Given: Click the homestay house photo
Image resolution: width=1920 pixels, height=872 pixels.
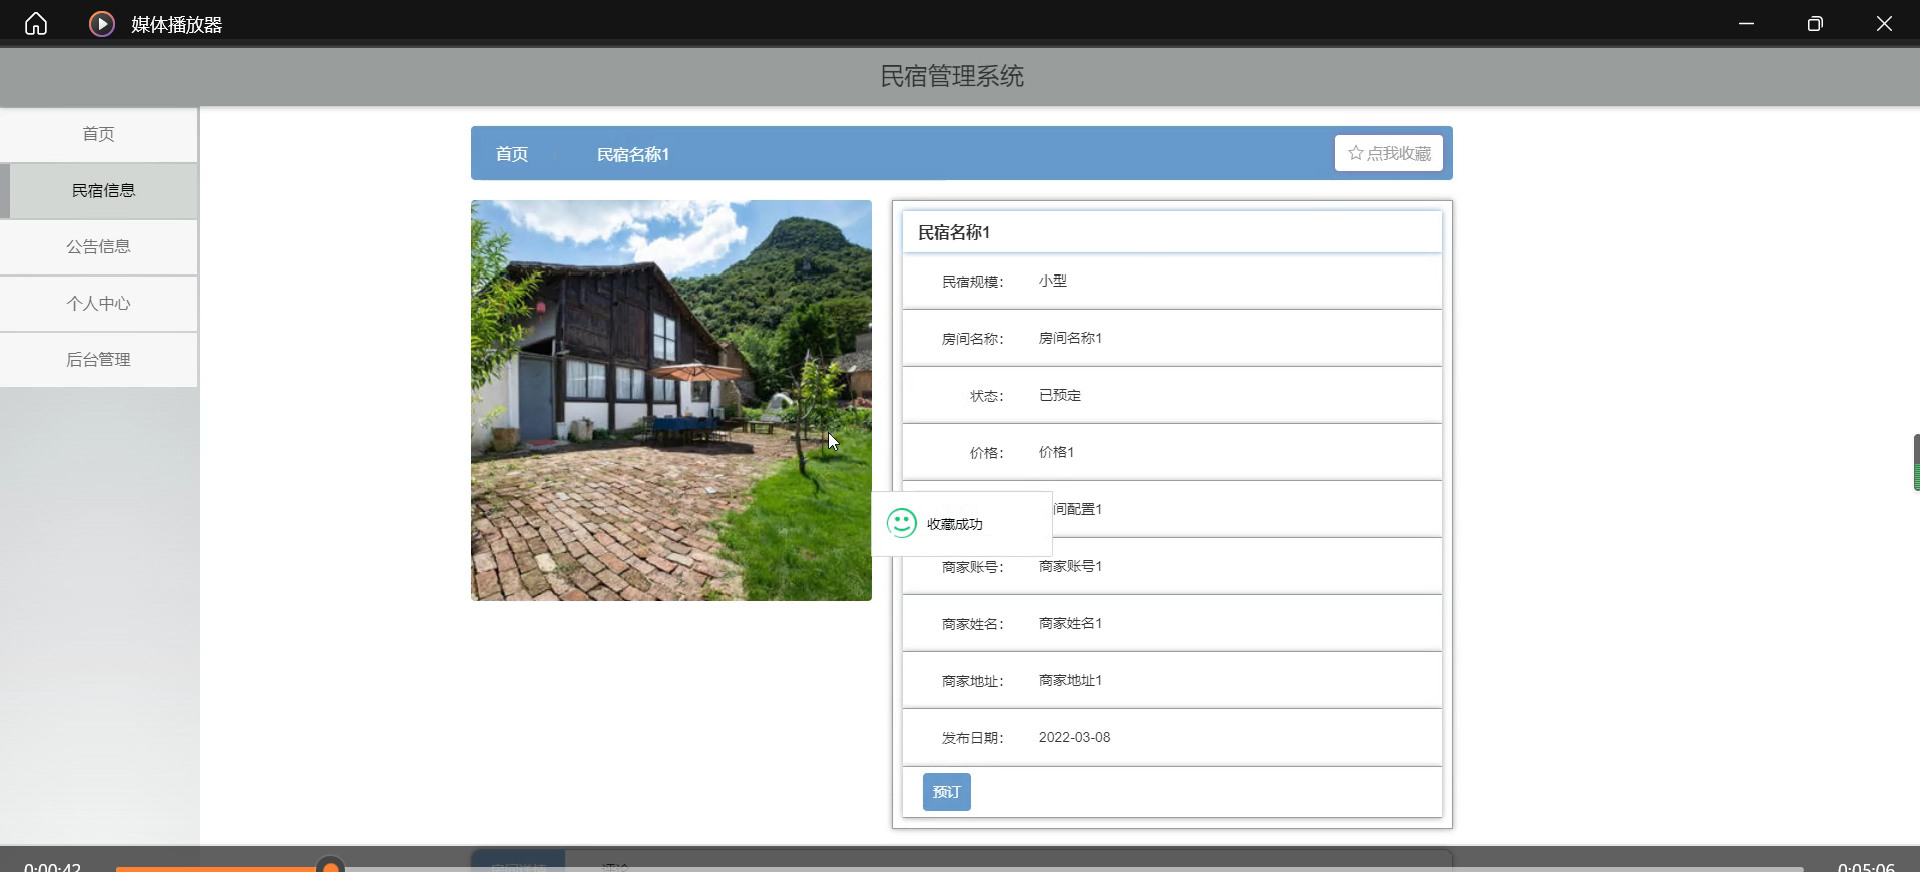Looking at the screenshot, I should click(x=671, y=400).
